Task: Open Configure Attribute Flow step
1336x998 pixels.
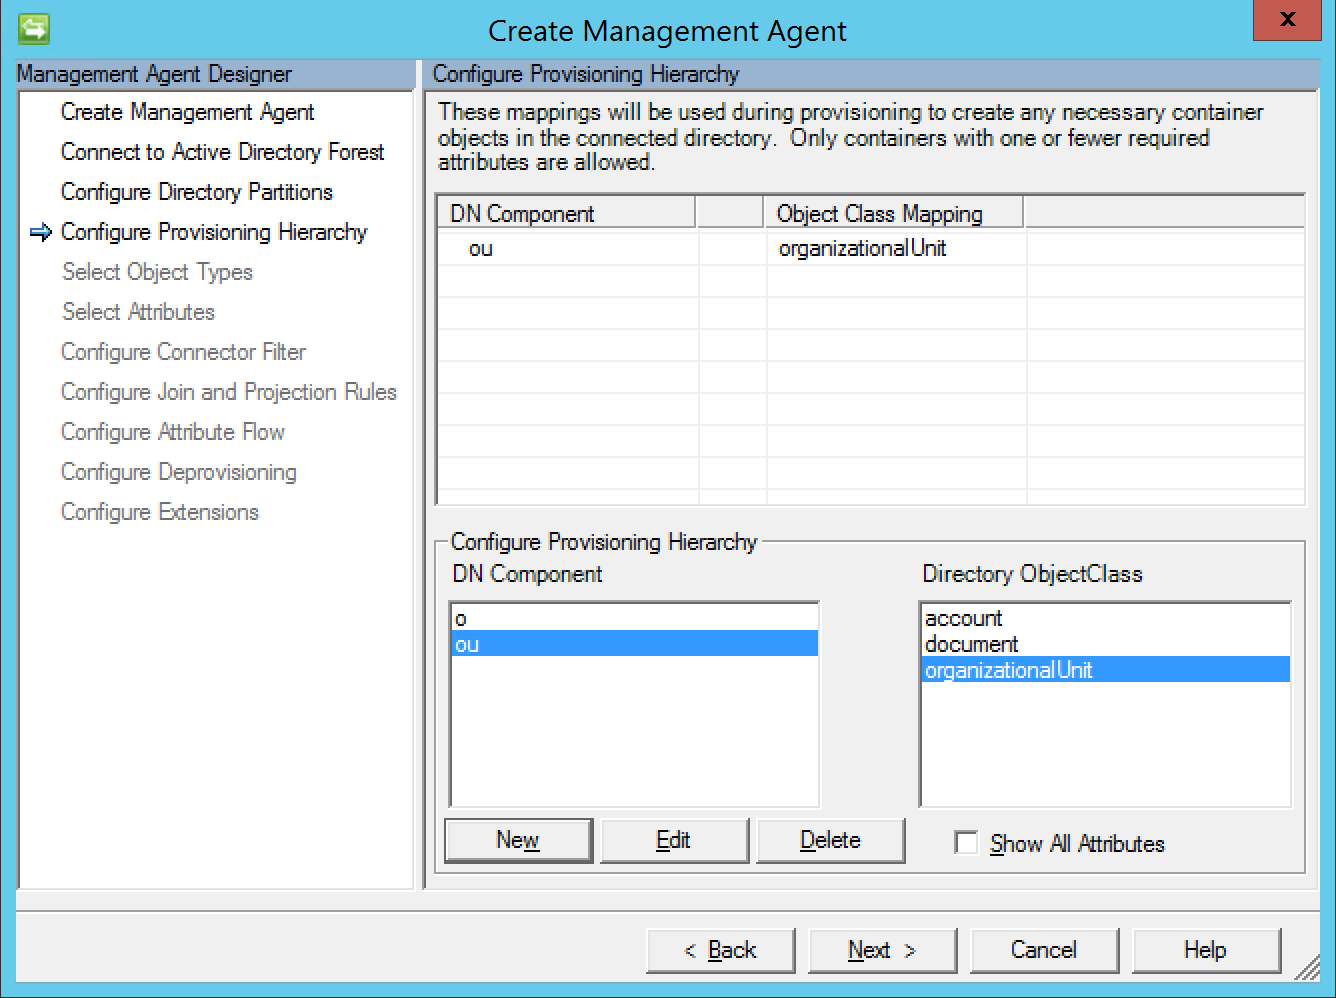Action: pos(173,432)
